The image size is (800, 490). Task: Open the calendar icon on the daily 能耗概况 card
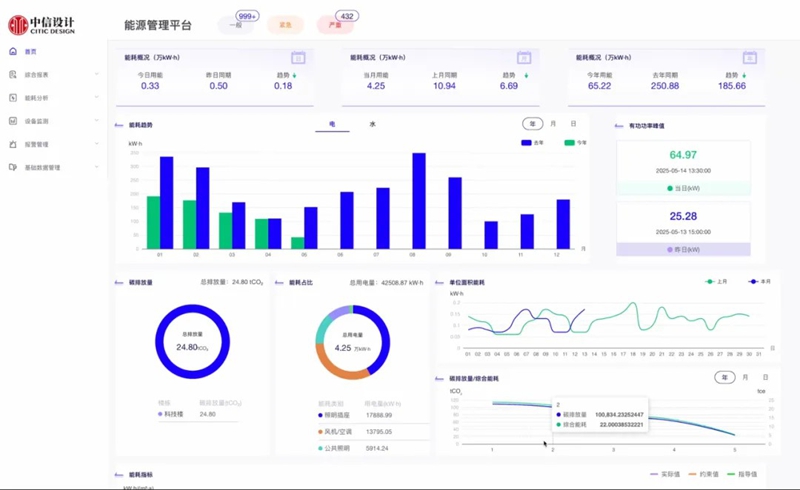click(298, 58)
